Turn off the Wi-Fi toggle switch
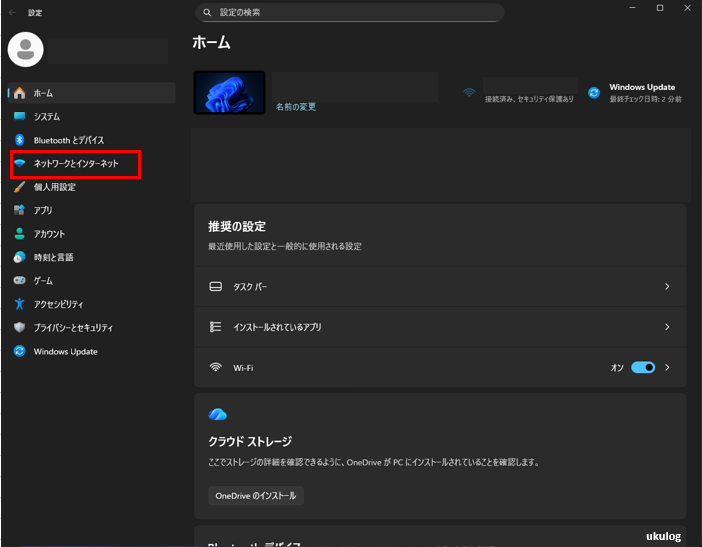The image size is (702, 547). click(x=643, y=368)
